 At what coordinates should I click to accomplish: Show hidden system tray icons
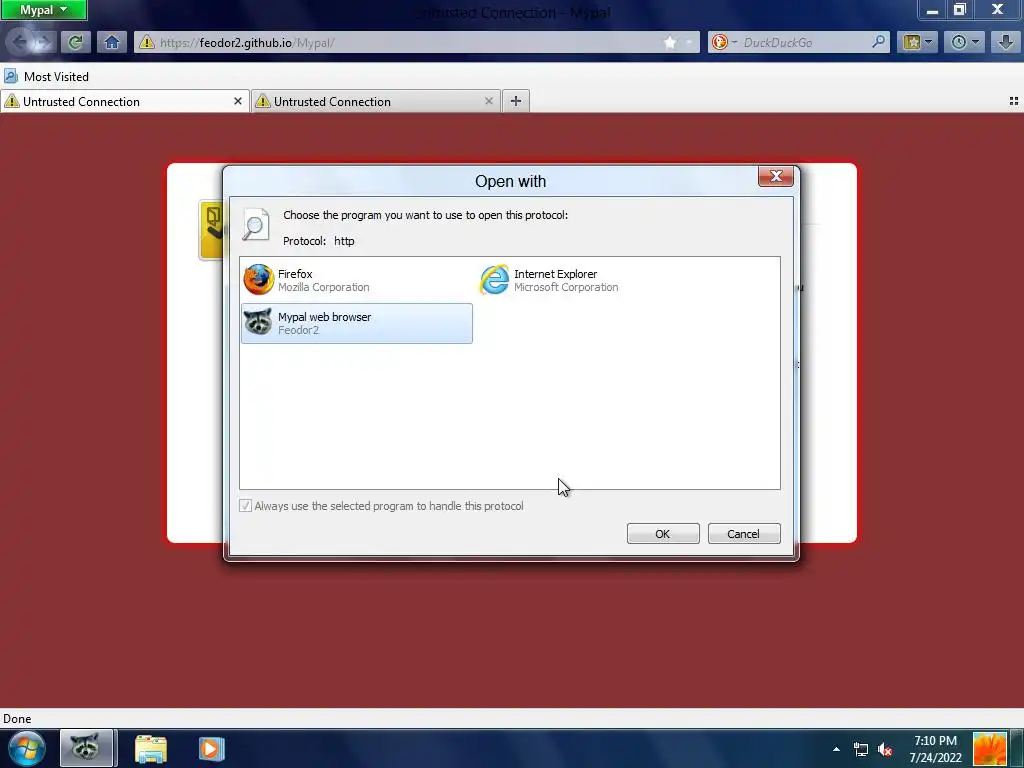pyautogui.click(x=836, y=749)
